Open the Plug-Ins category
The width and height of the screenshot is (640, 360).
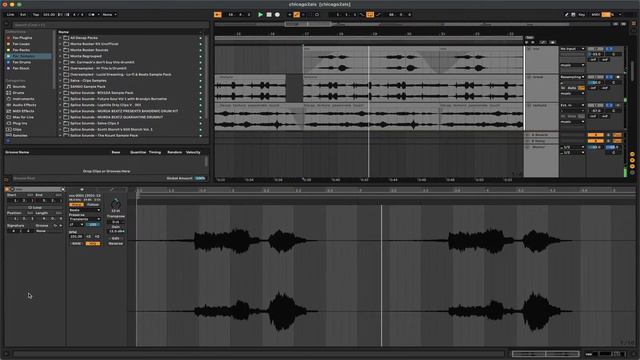coord(20,123)
